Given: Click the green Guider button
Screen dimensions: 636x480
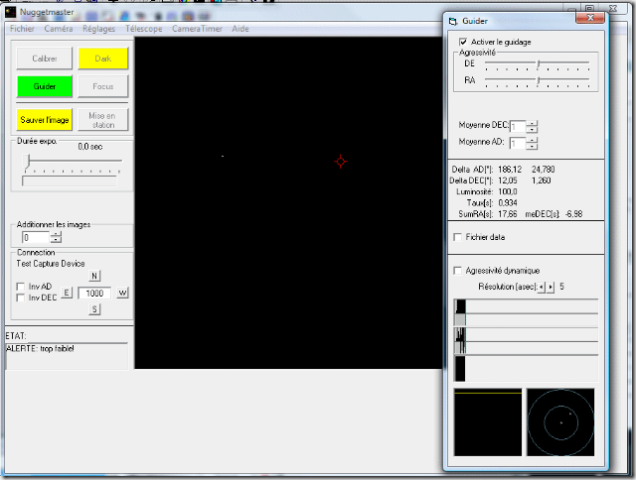Looking at the screenshot, I should tap(45, 86).
